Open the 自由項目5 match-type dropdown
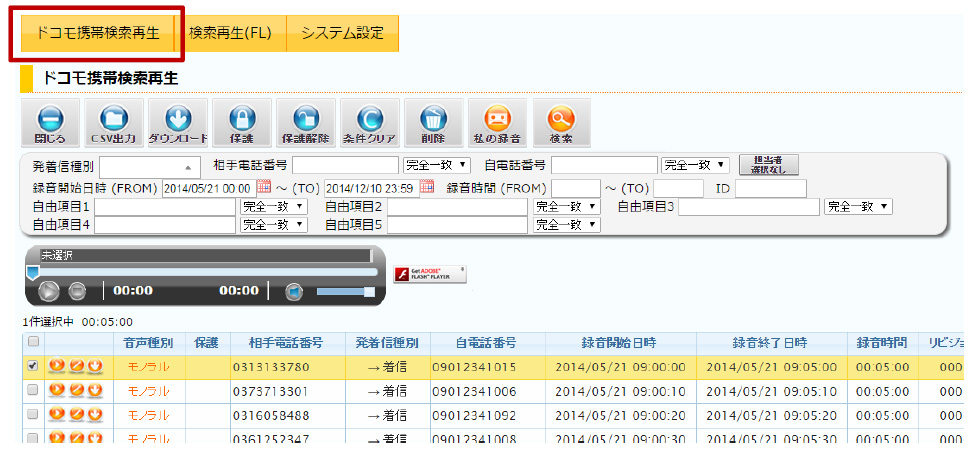 pyautogui.click(x=567, y=225)
